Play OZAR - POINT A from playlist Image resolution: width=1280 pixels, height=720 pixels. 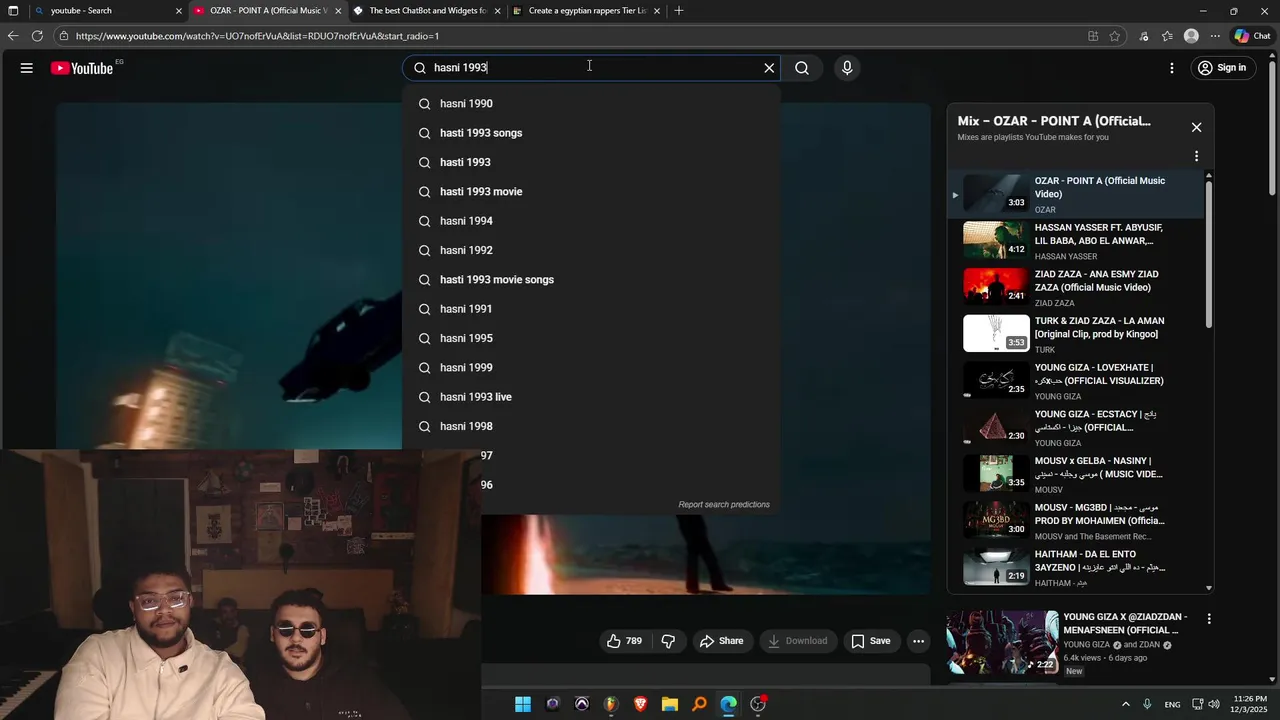1078,194
